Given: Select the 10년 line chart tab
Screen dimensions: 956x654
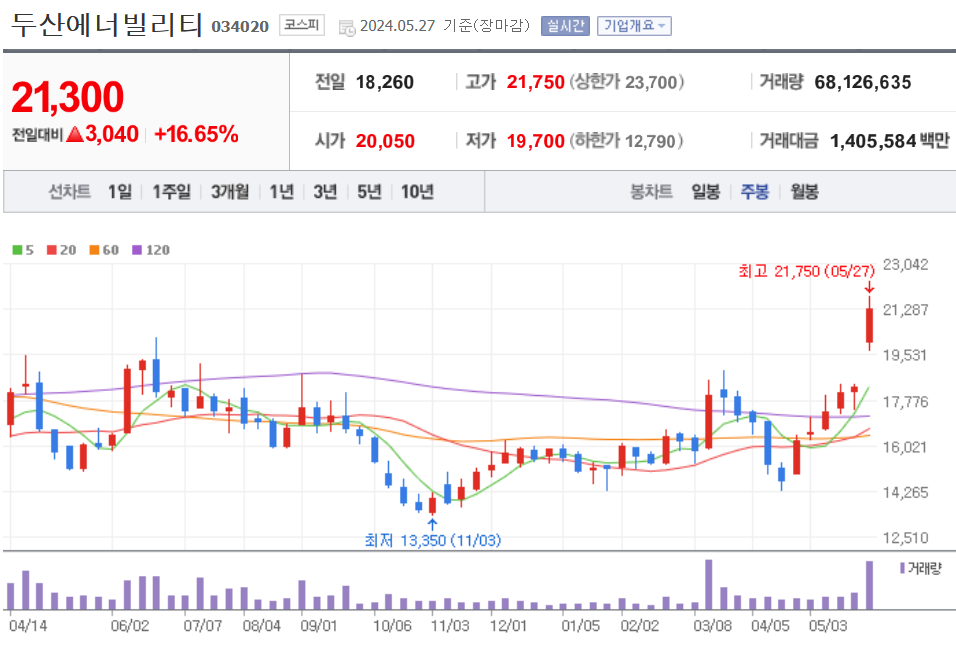Looking at the screenshot, I should tap(417, 192).
